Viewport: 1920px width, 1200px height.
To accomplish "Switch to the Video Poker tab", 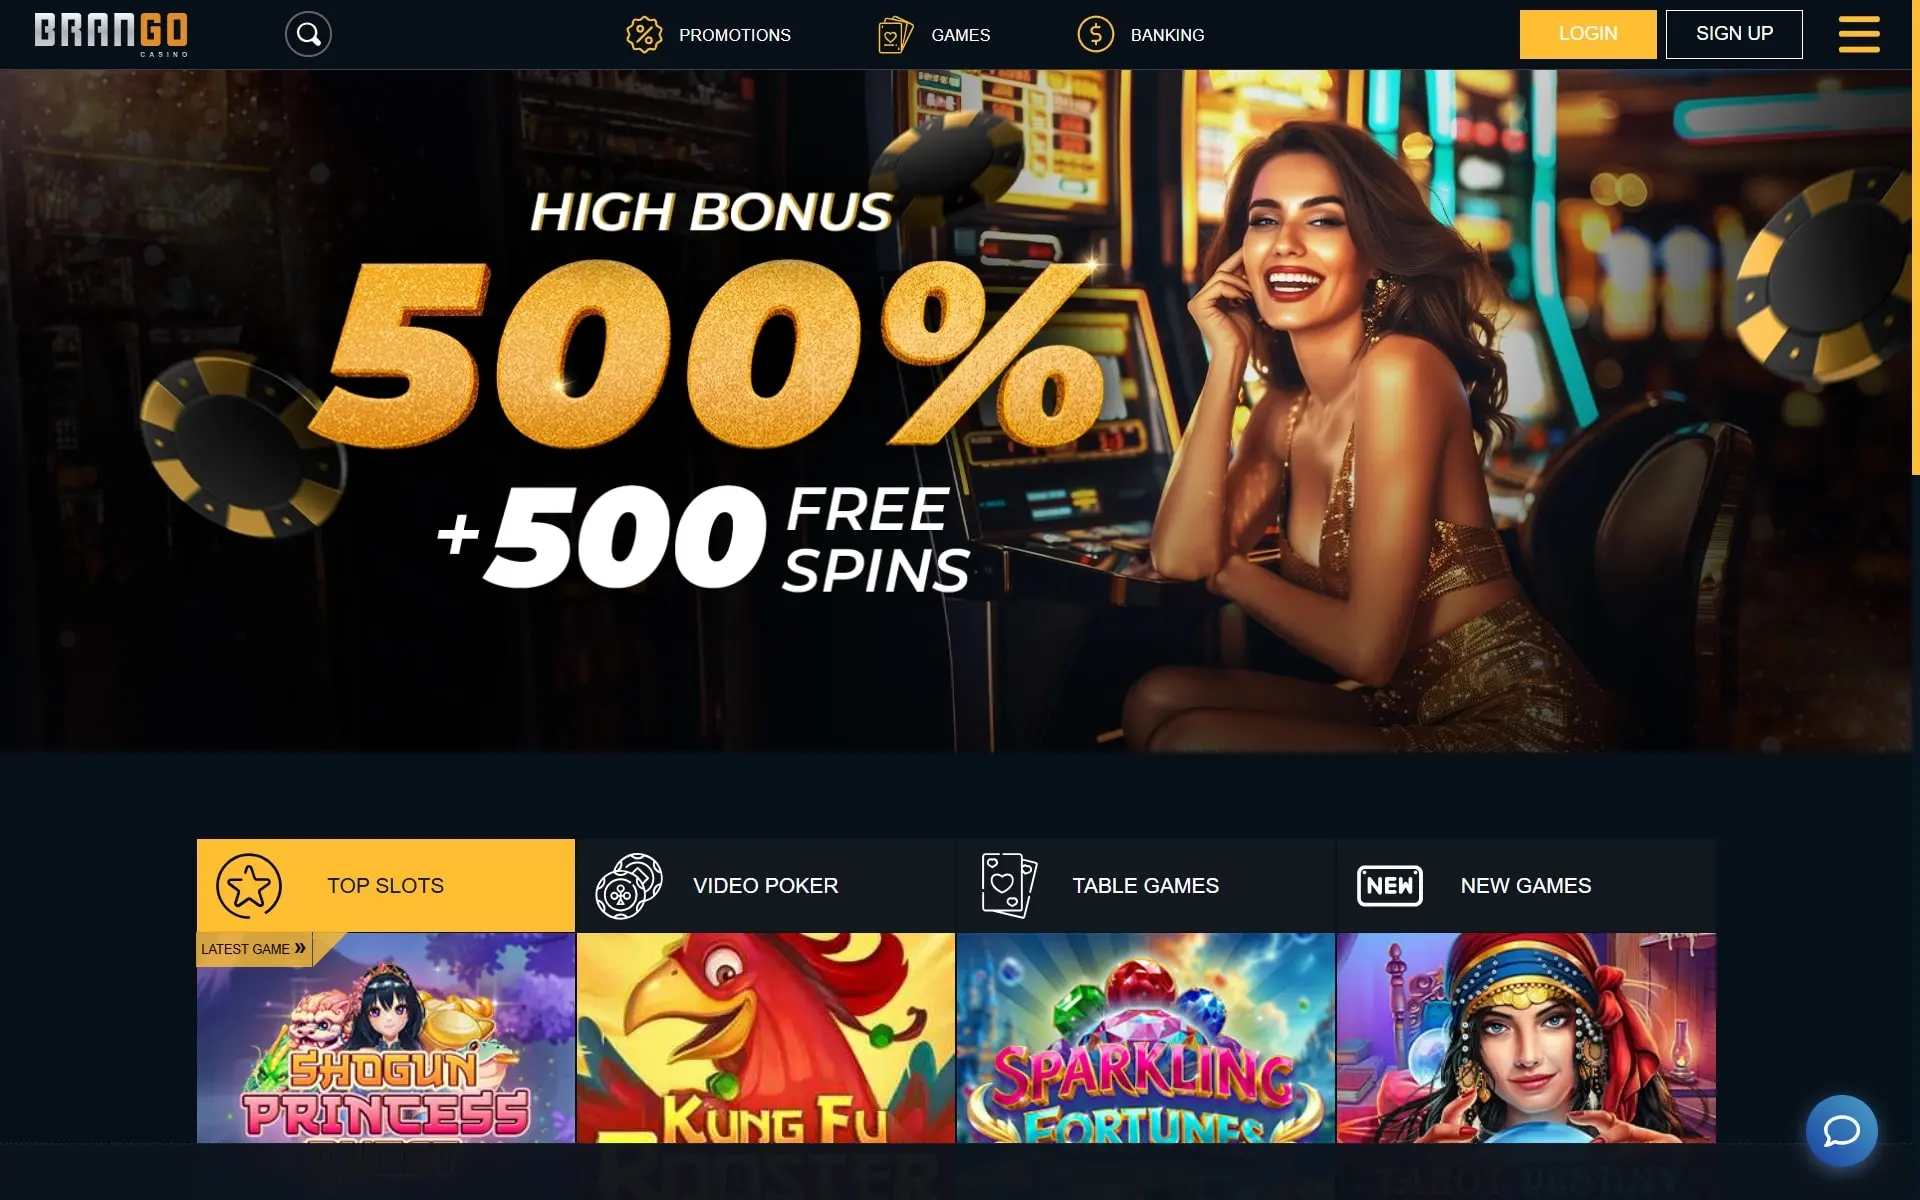I will pos(766,886).
